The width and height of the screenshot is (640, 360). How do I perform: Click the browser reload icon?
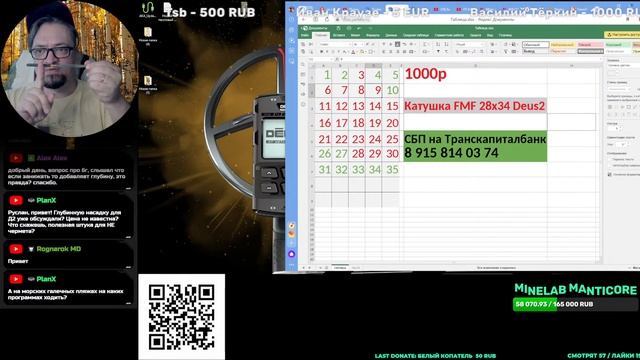(x=327, y=19)
